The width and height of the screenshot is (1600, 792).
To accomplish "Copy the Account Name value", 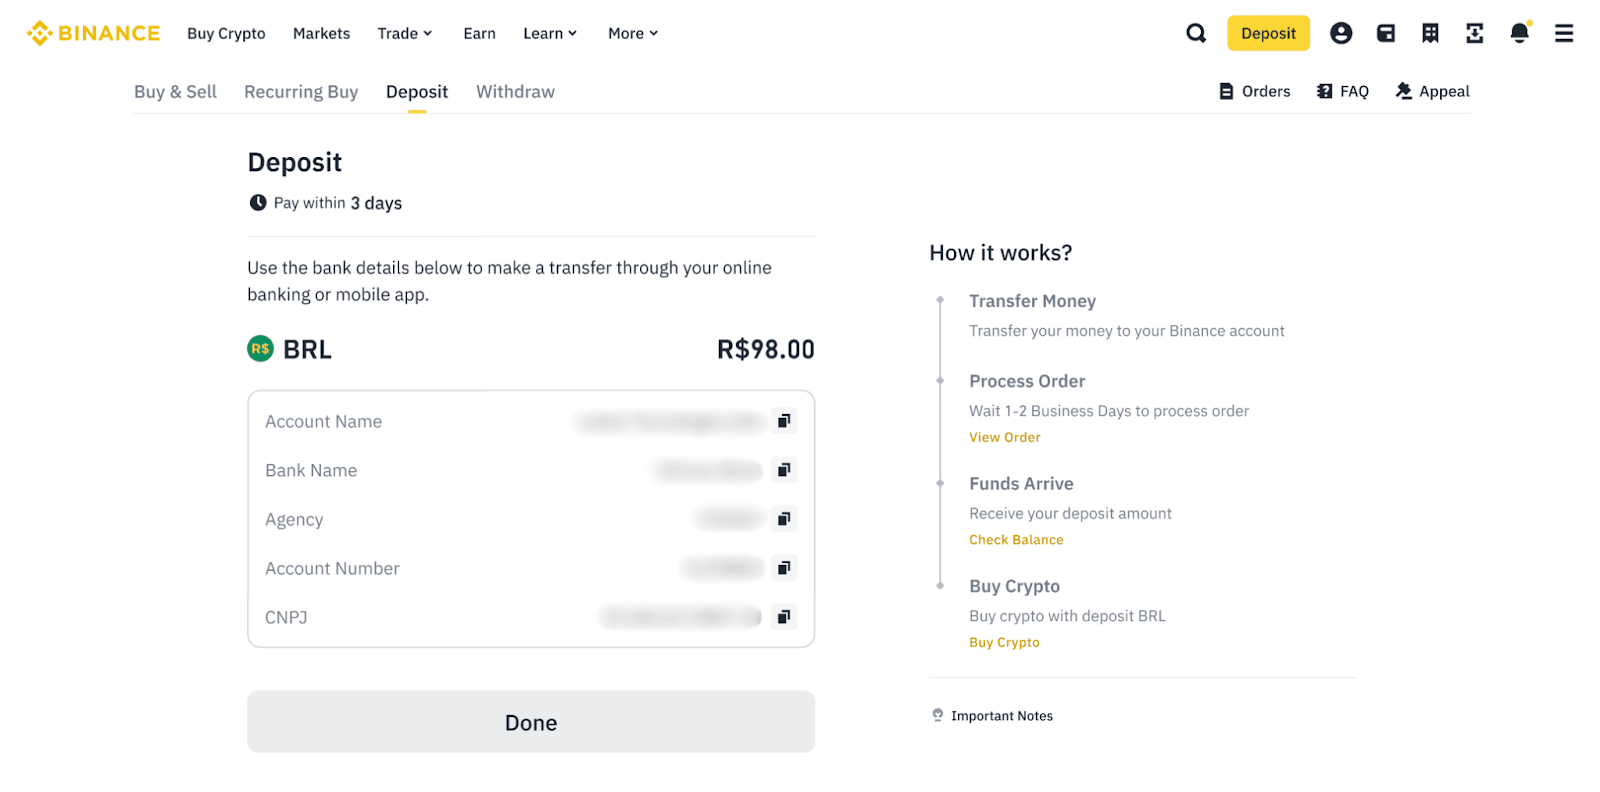I will coord(784,421).
